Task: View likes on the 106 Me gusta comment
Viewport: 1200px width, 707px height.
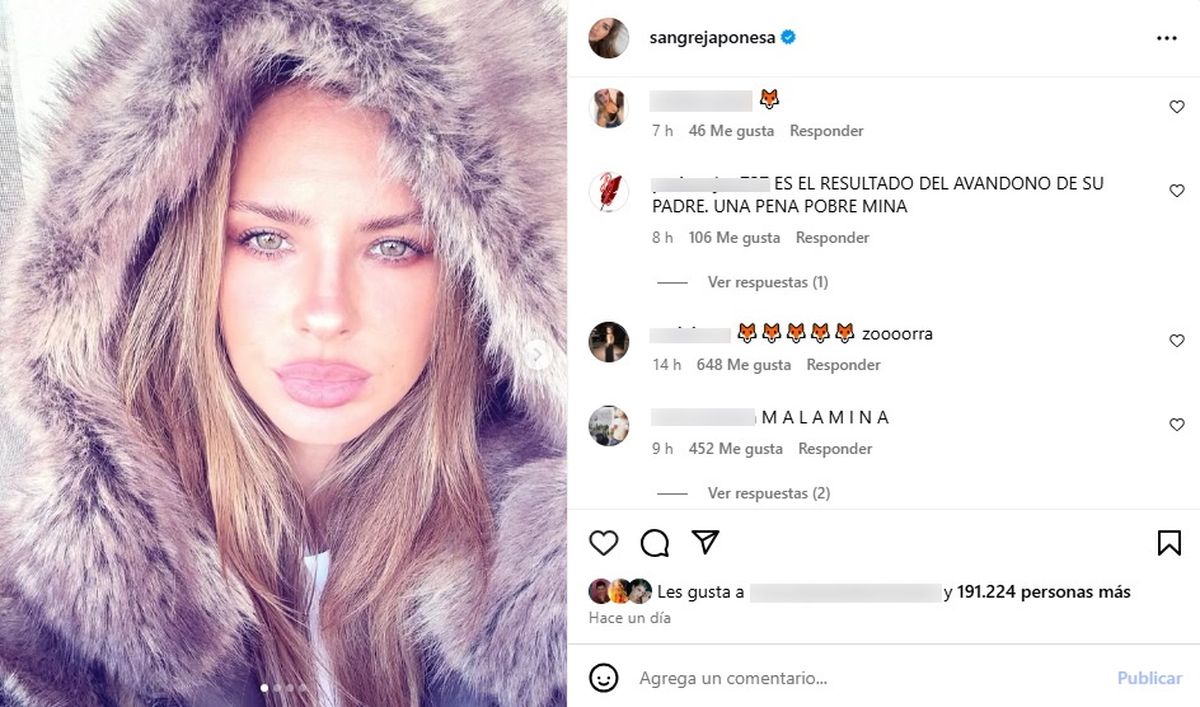Action: (734, 238)
